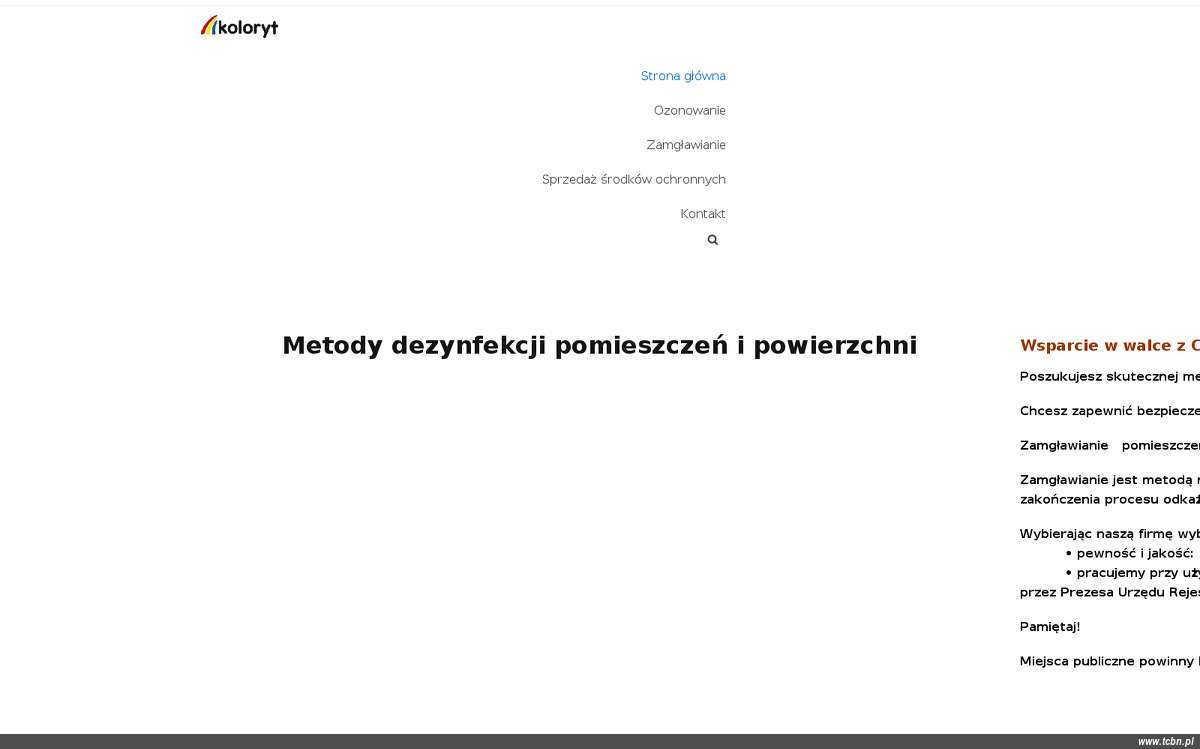Select Zamgławianie in the navigation menu
This screenshot has width=1200, height=749.
(x=685, y=145)
